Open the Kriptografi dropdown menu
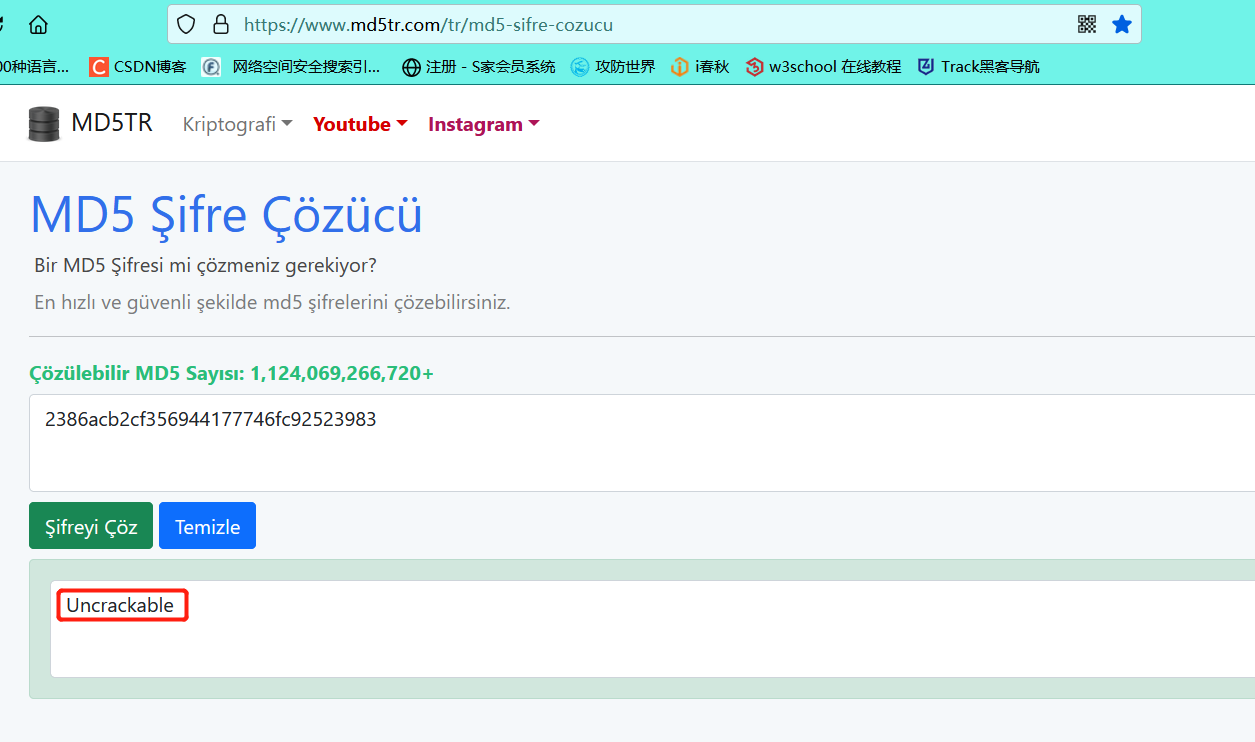 pyautogui.click(x=237, y=124)
